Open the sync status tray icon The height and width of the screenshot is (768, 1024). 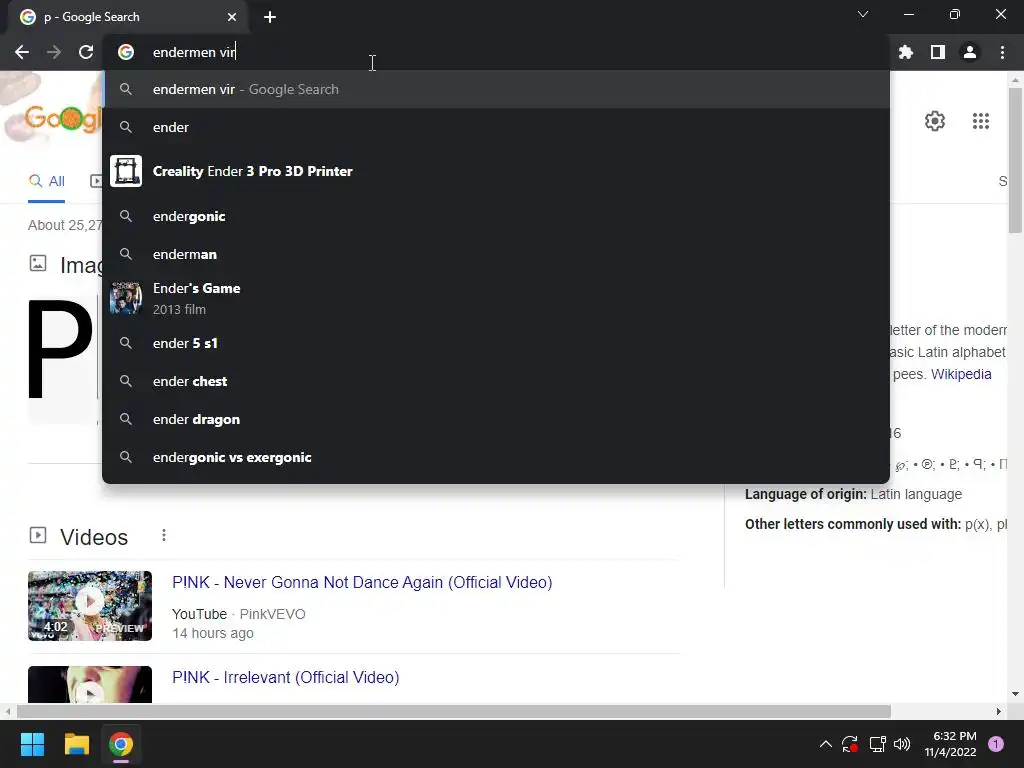pos(850,744)
